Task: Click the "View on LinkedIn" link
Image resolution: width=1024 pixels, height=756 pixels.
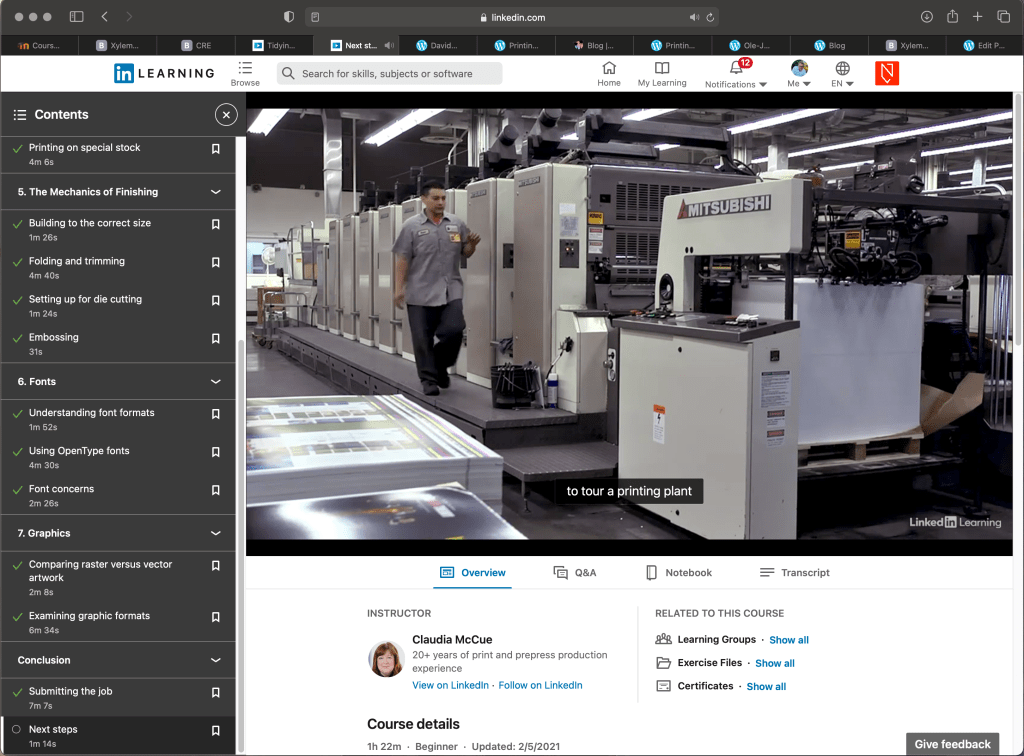Action: tap(450, 685)
